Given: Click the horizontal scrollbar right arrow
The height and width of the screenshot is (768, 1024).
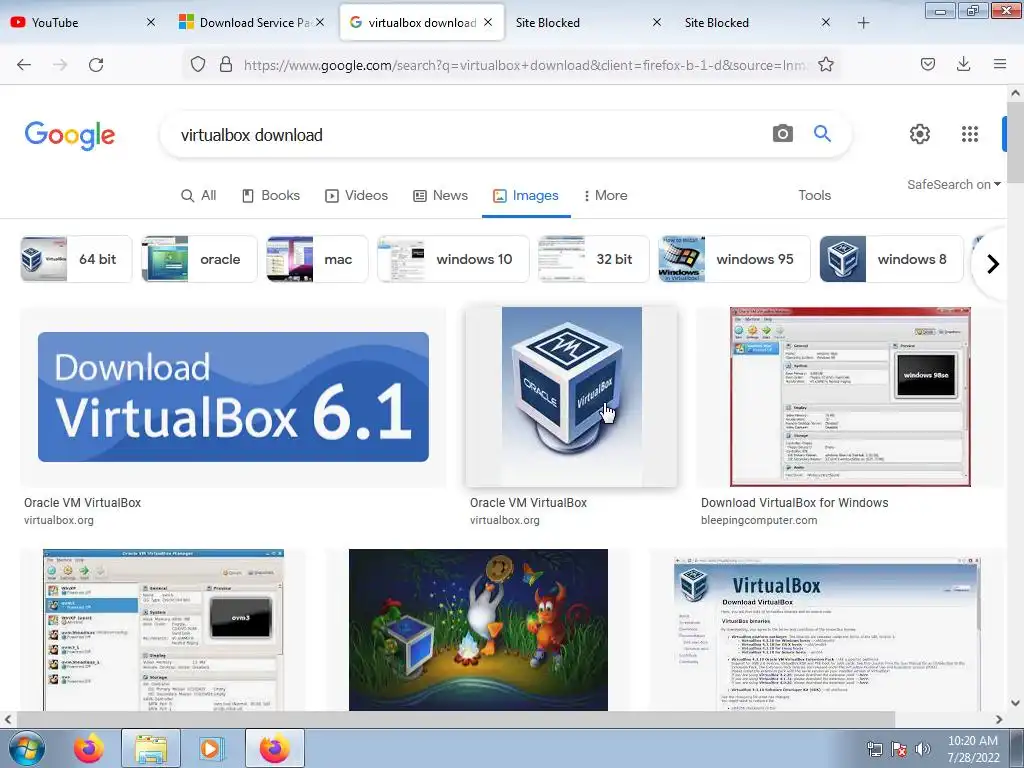Looking at the screenshot, I should coord(999,720).
